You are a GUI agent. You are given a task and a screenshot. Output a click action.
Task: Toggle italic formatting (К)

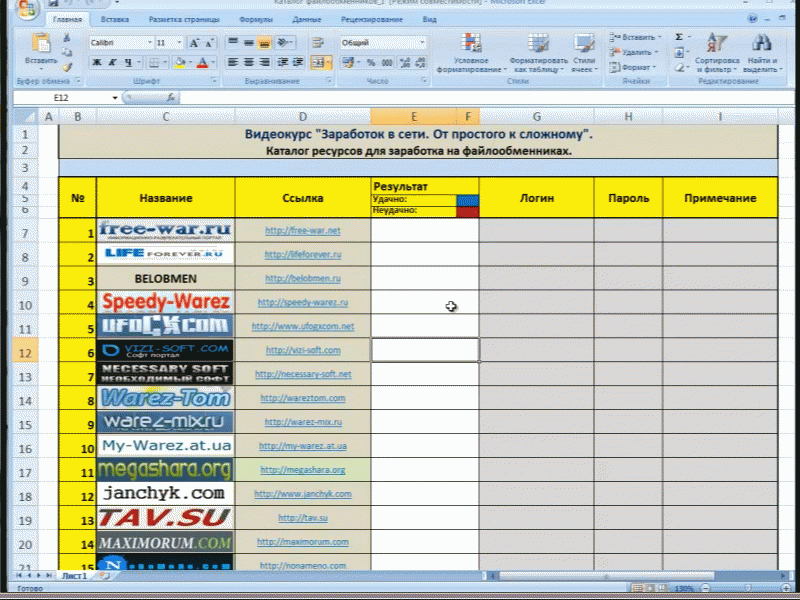112,62
